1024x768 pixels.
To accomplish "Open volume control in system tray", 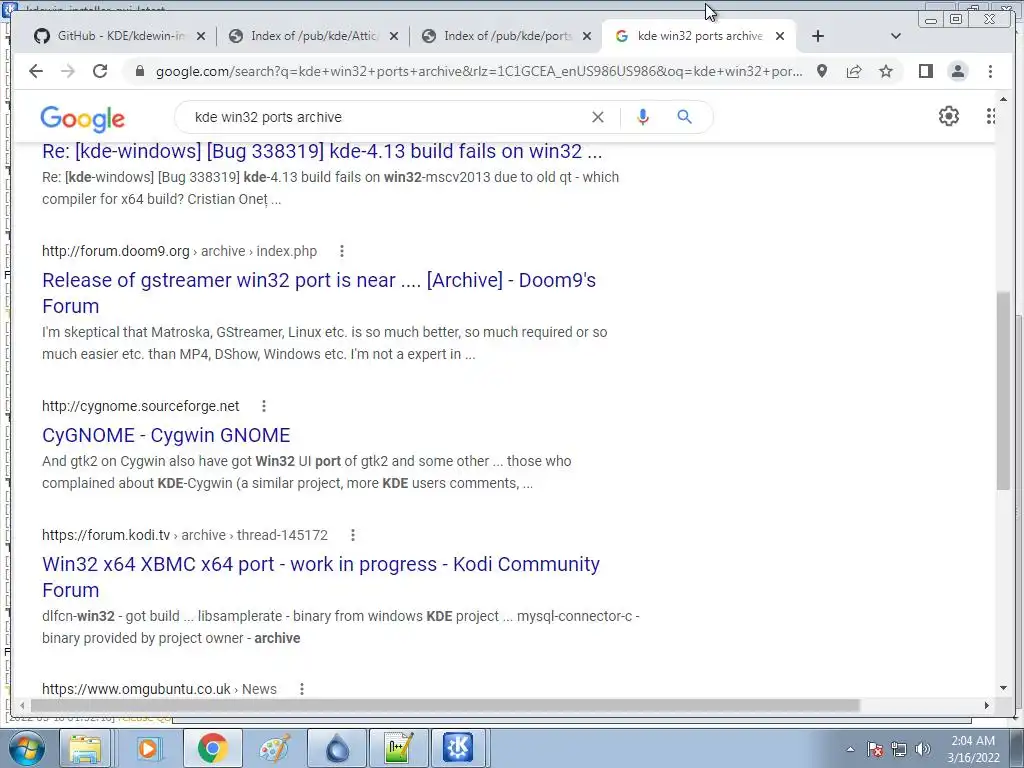I will (923, 749).
